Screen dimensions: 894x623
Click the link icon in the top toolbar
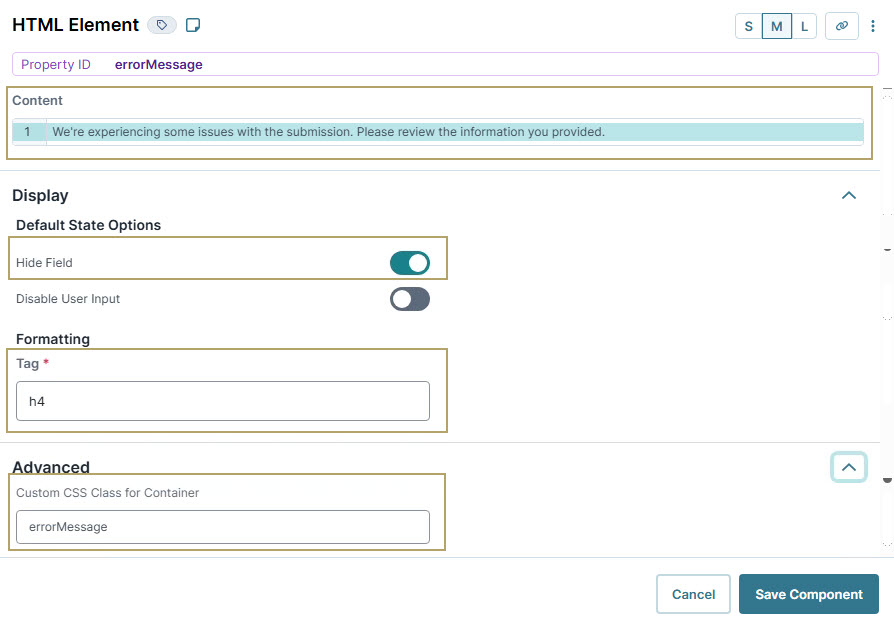841,25
